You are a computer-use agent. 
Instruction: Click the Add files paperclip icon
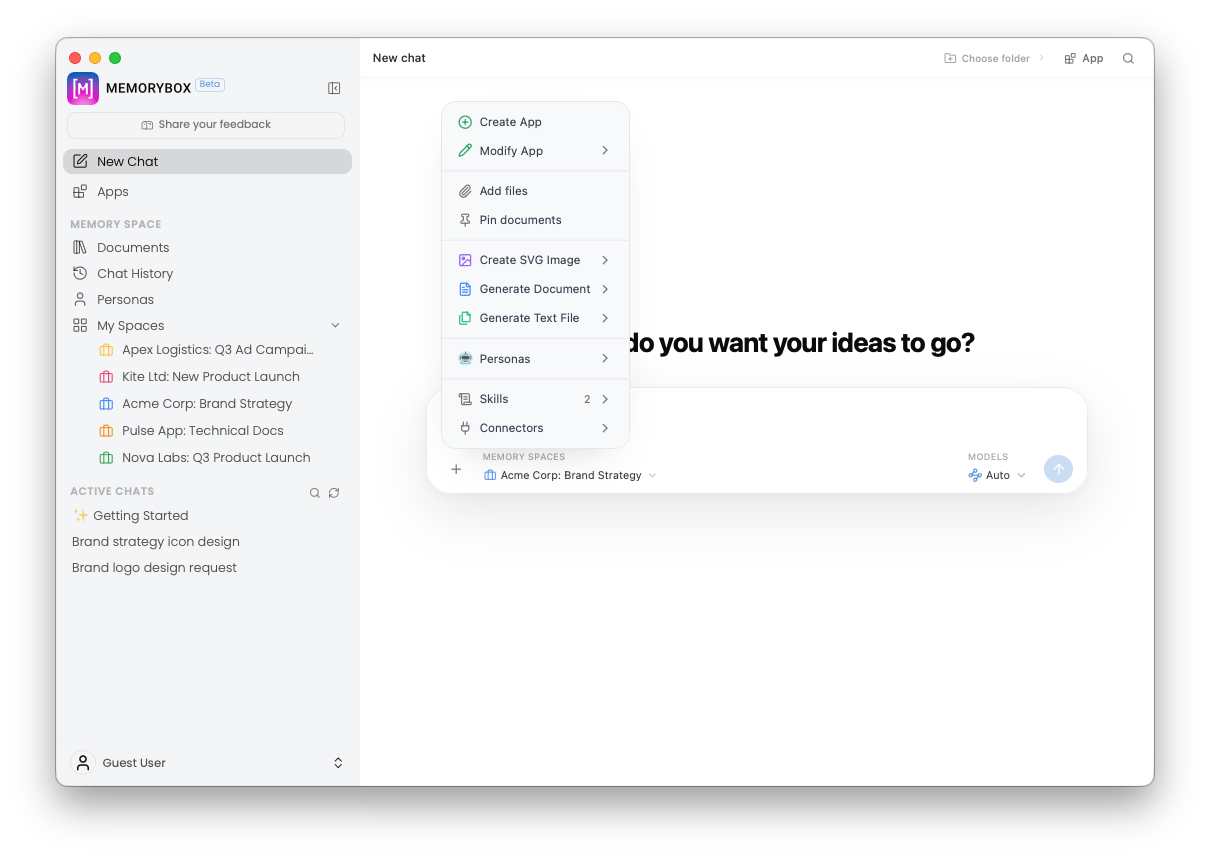(465, 191)
